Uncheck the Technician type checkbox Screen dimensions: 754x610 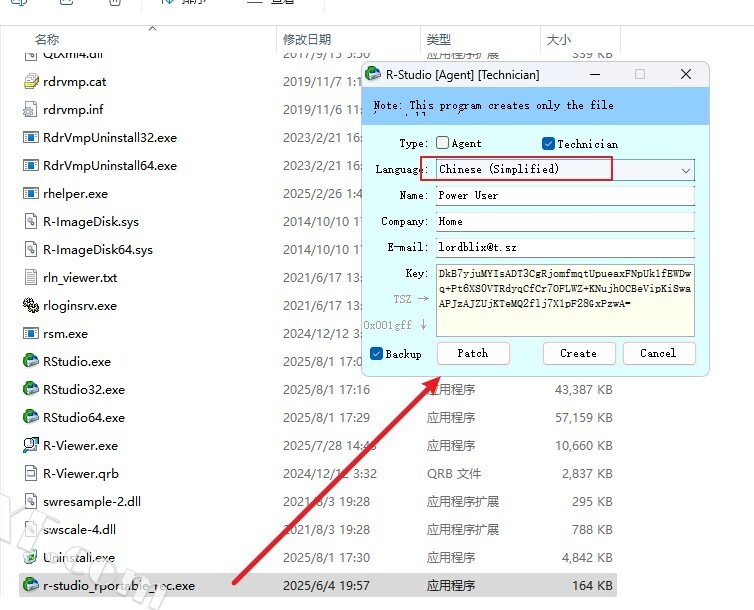click(548, 143)
